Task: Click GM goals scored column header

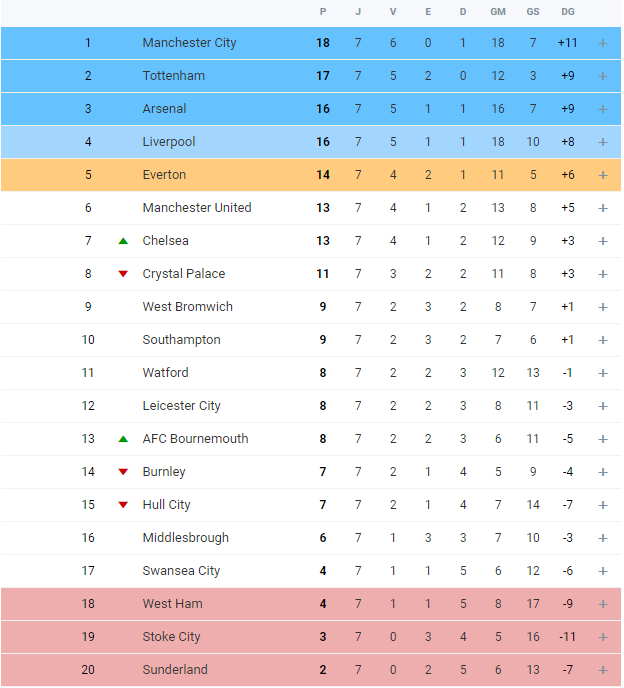Action: tap(498, 12)
